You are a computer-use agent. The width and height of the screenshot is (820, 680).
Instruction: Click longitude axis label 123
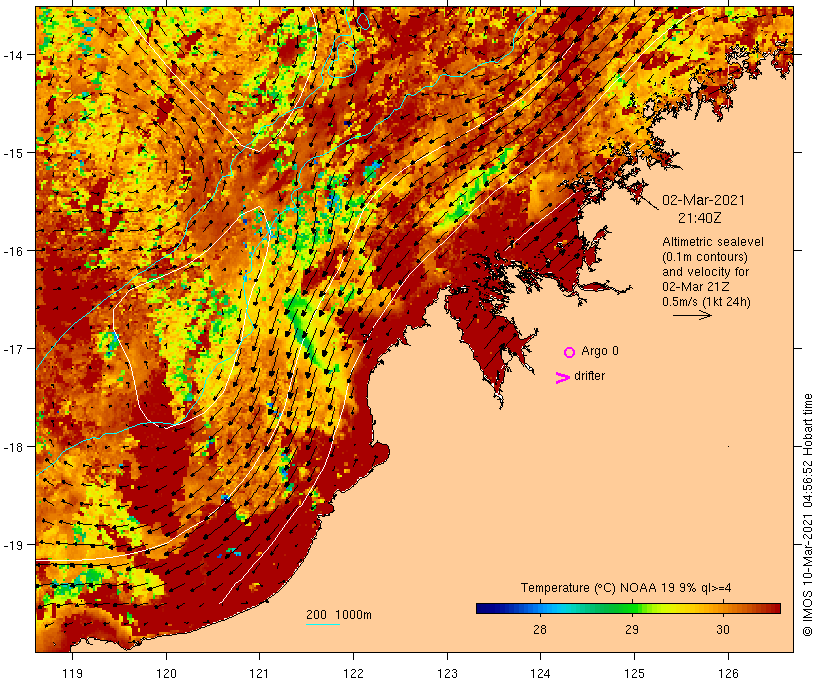pyautogui.click(x=447, y=673)
